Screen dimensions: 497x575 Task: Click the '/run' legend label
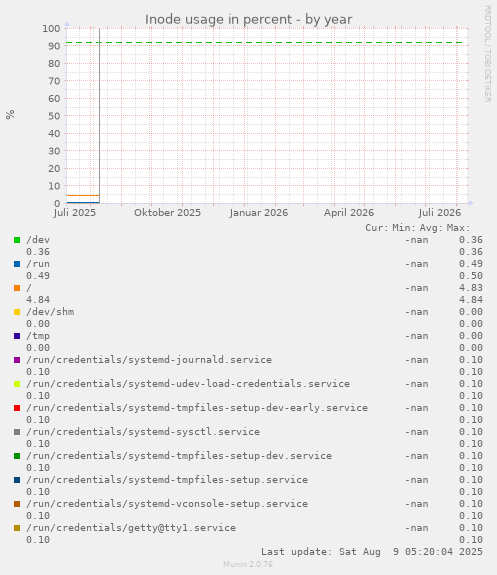[x=38, y=264]
